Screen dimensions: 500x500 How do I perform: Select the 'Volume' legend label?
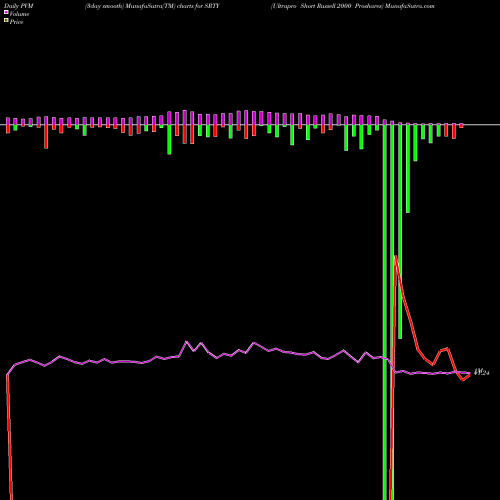[19, 14]
